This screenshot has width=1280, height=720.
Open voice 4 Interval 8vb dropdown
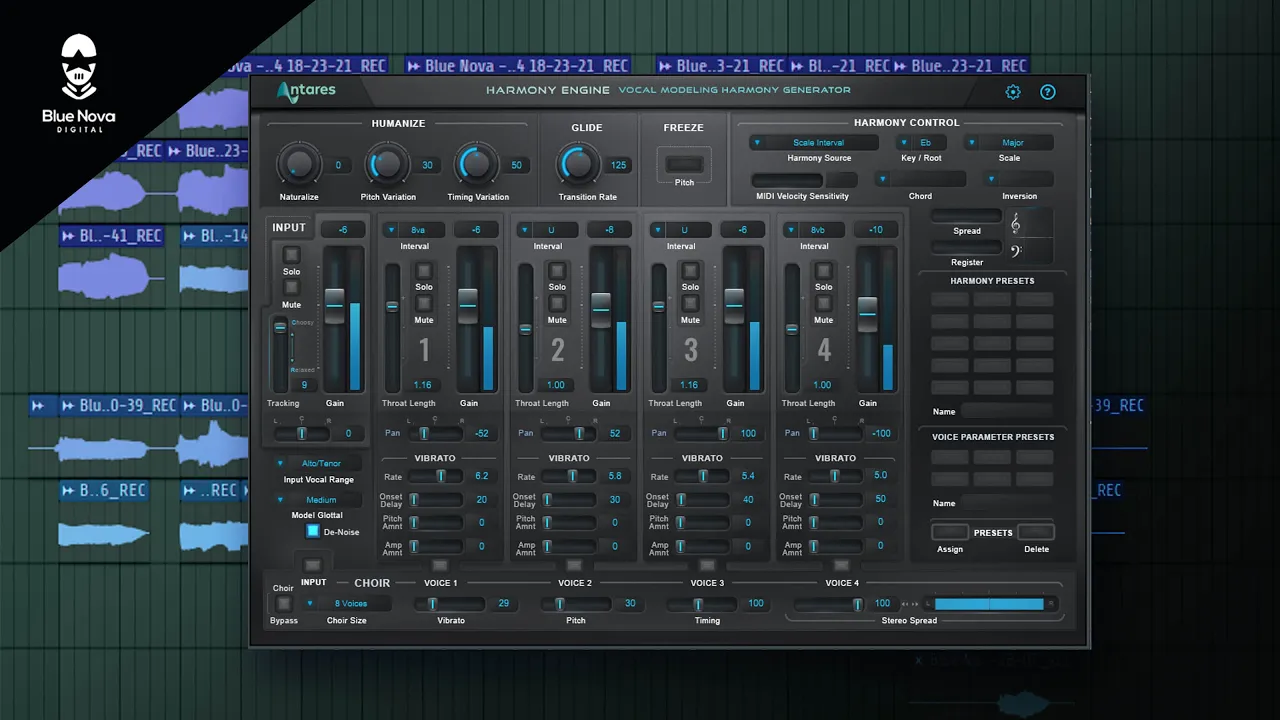813,230
